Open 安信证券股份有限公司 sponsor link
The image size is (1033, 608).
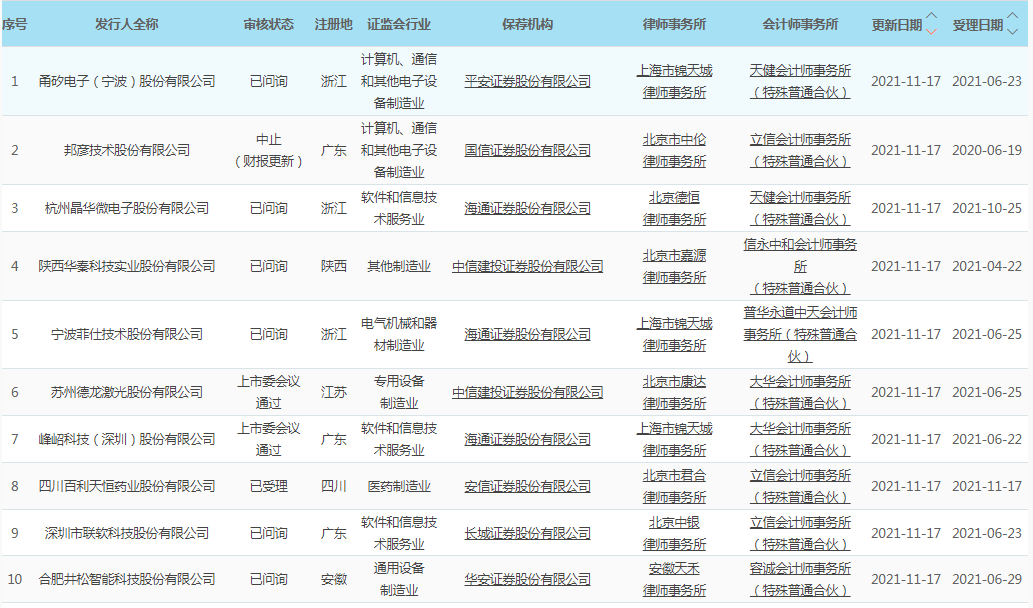[x=527, y=486]
